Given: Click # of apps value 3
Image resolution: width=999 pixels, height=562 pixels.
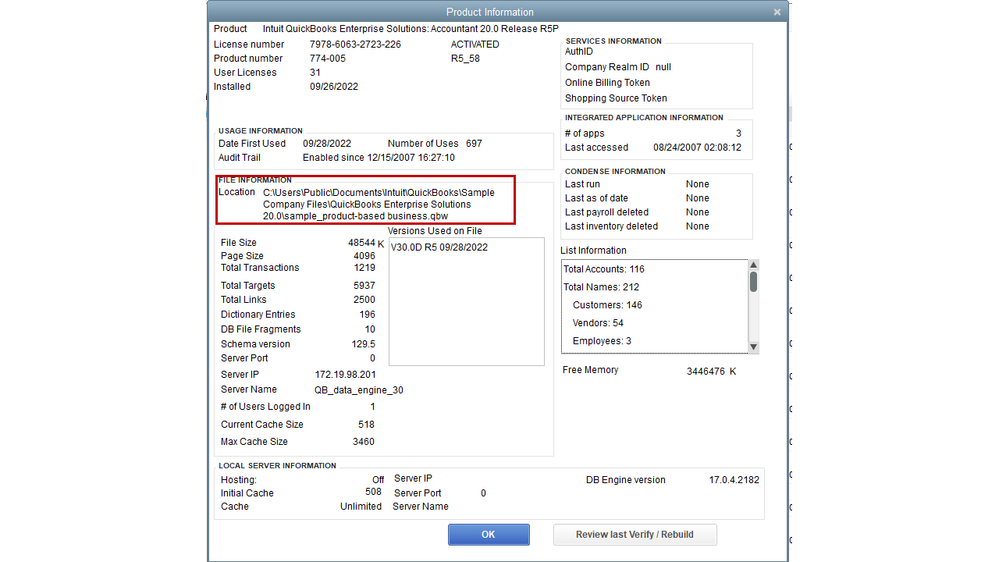Looking at the screenshot, I should point(738,134).
